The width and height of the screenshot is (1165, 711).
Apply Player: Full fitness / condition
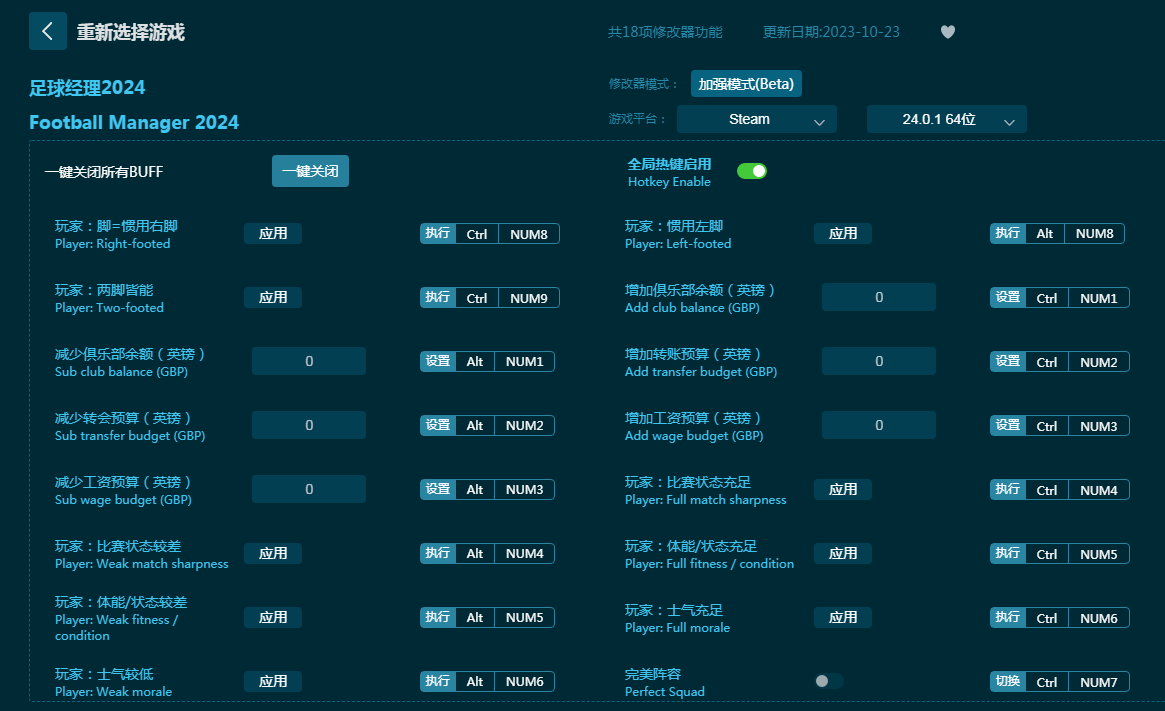tap(843, 553)
